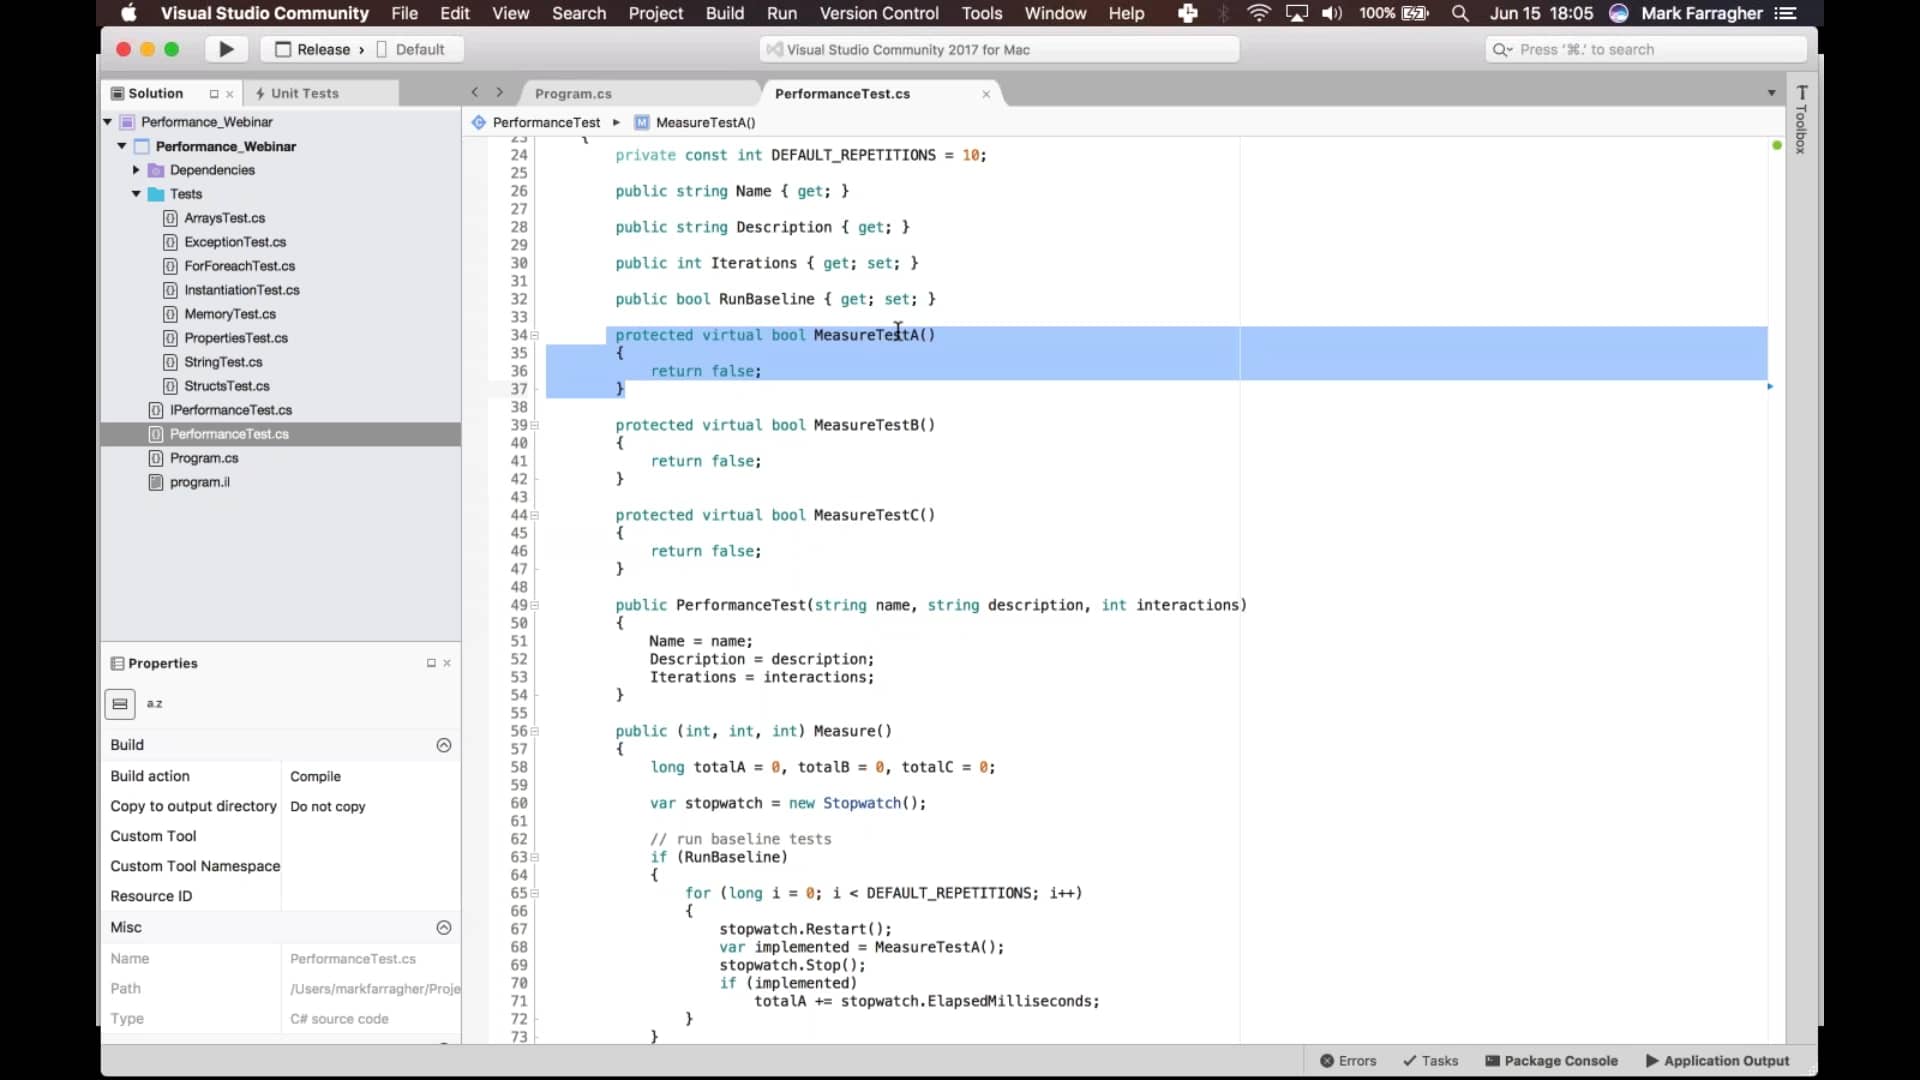Click the Custom Tool property field
Image resolution: width=1920 pixels, height=1080 pixels.
tap(370, 836)
